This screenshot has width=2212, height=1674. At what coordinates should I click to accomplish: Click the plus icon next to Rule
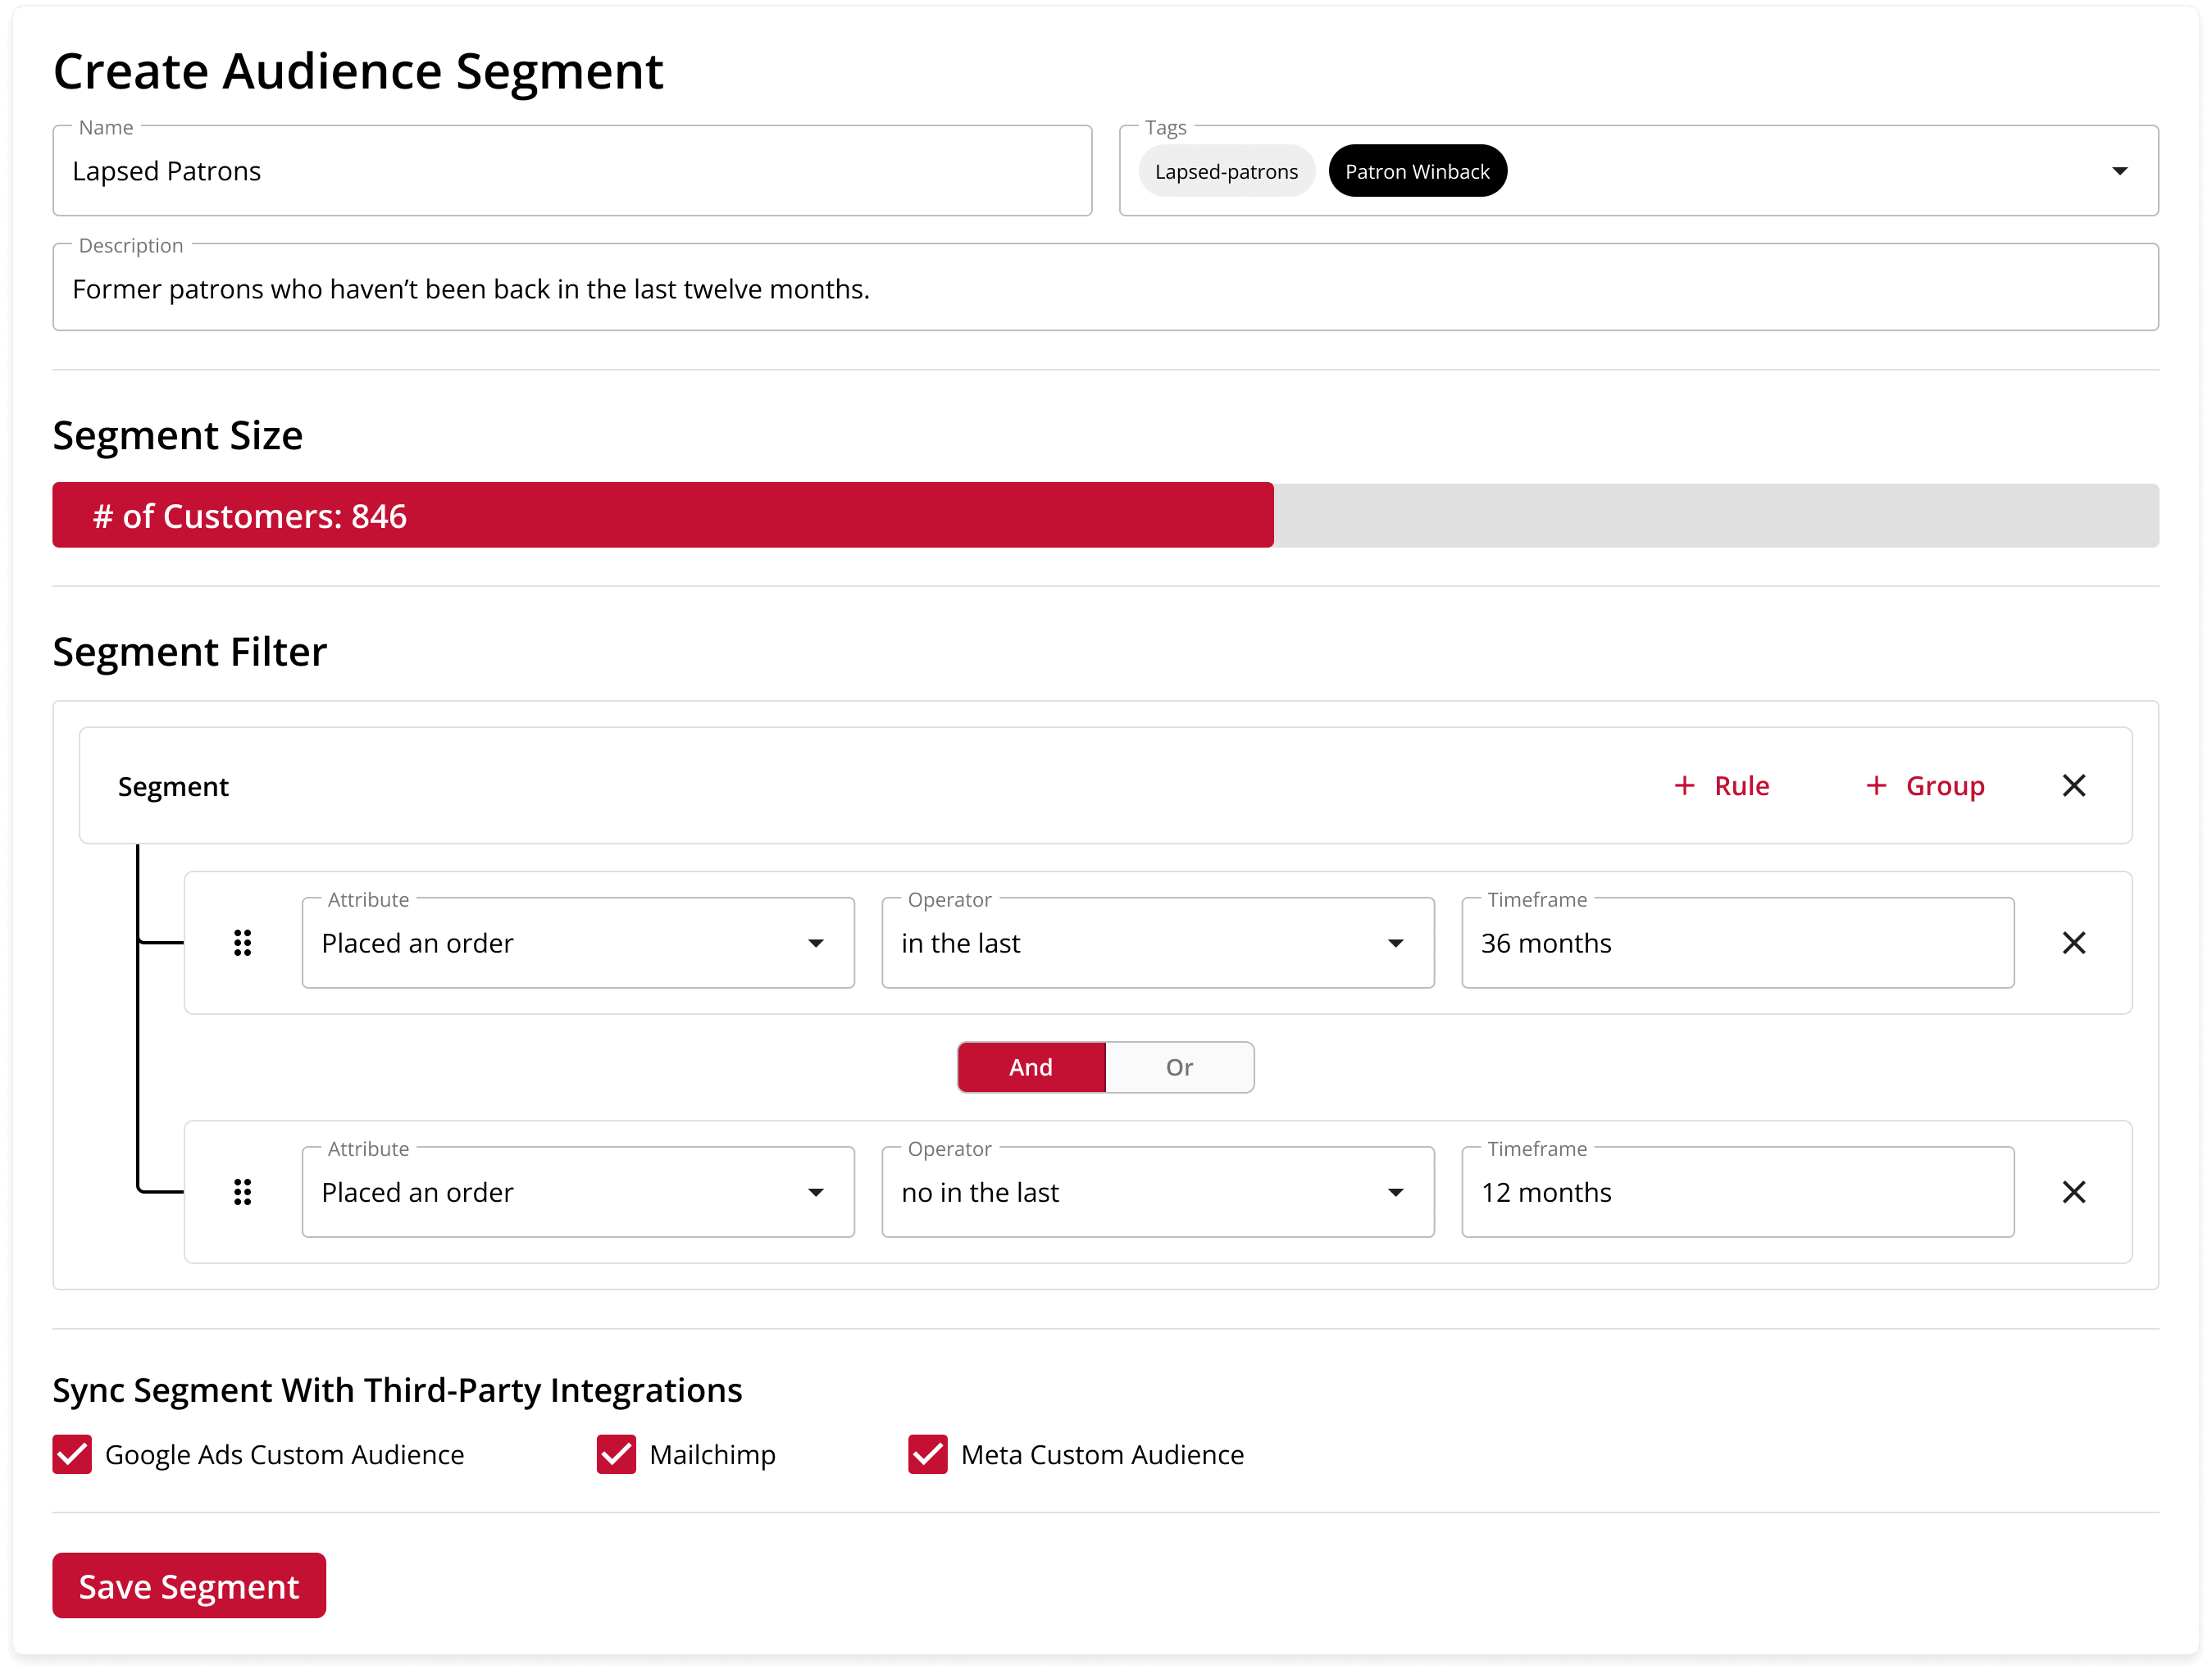pos(1684,786)
